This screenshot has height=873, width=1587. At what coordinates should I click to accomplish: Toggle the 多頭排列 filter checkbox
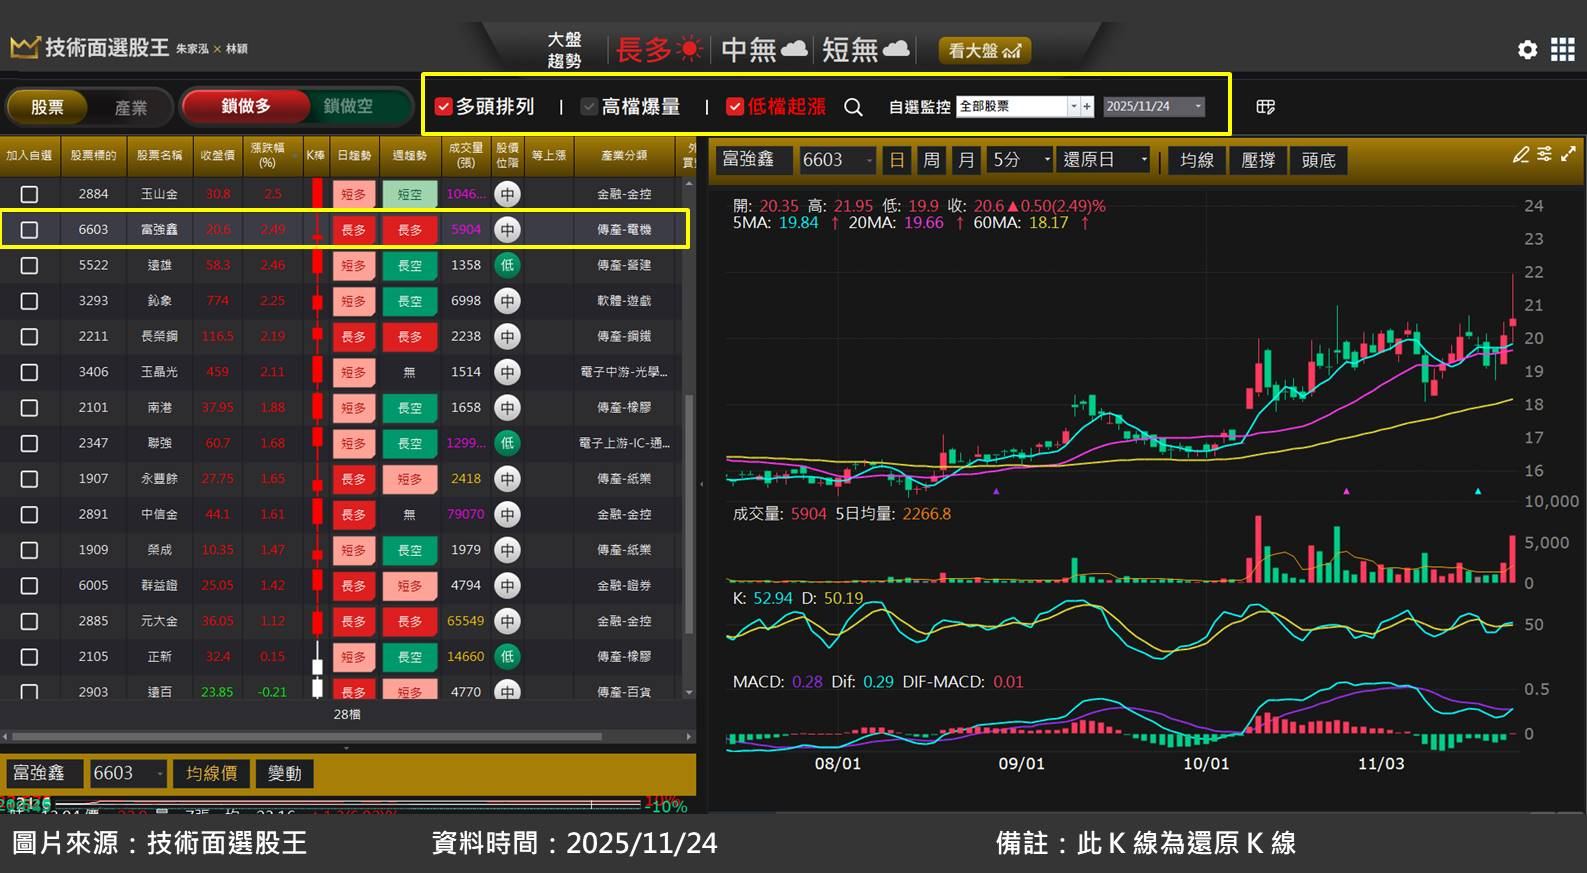click(444, 106)
